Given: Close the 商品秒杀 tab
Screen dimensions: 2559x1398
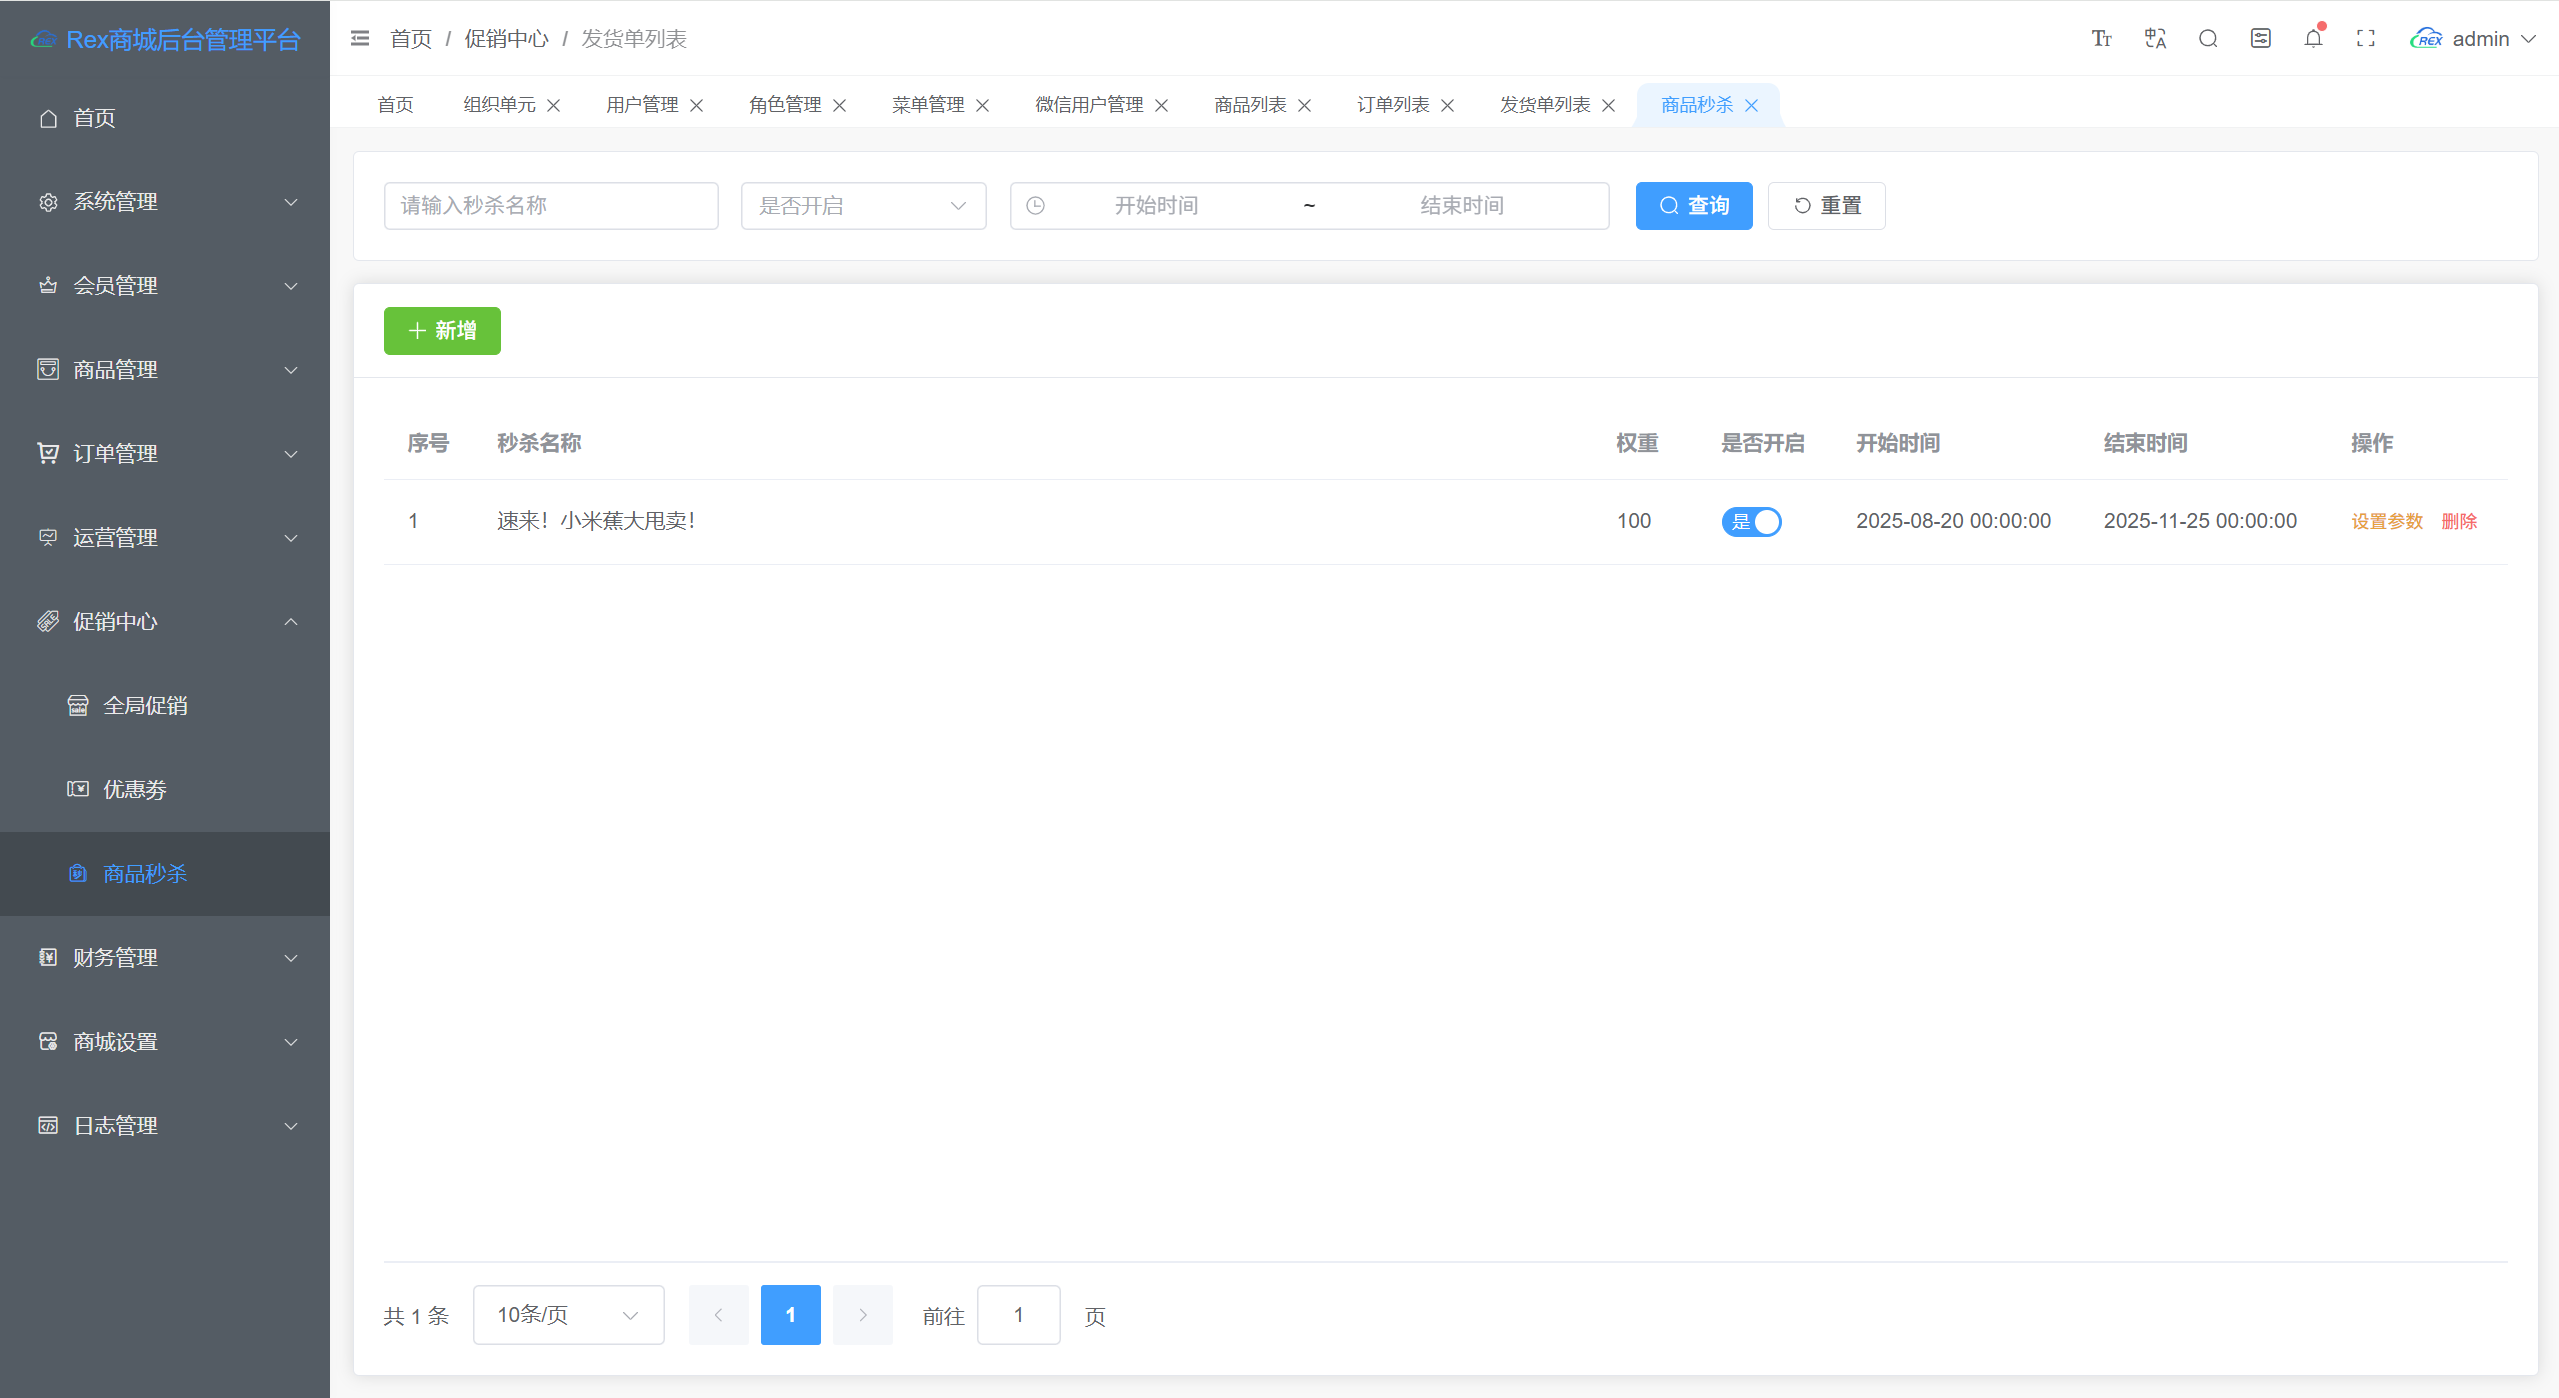Looking at the screenshot, I should pyautogui.click(x=1751, y=105).
